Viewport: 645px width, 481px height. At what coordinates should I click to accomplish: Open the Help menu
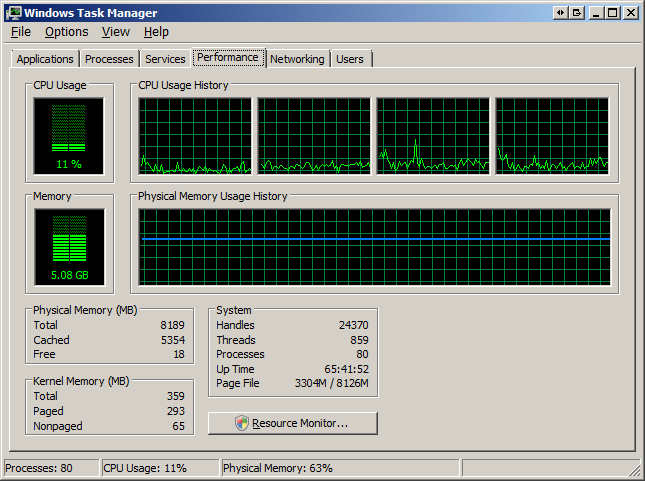coord(156,32)
